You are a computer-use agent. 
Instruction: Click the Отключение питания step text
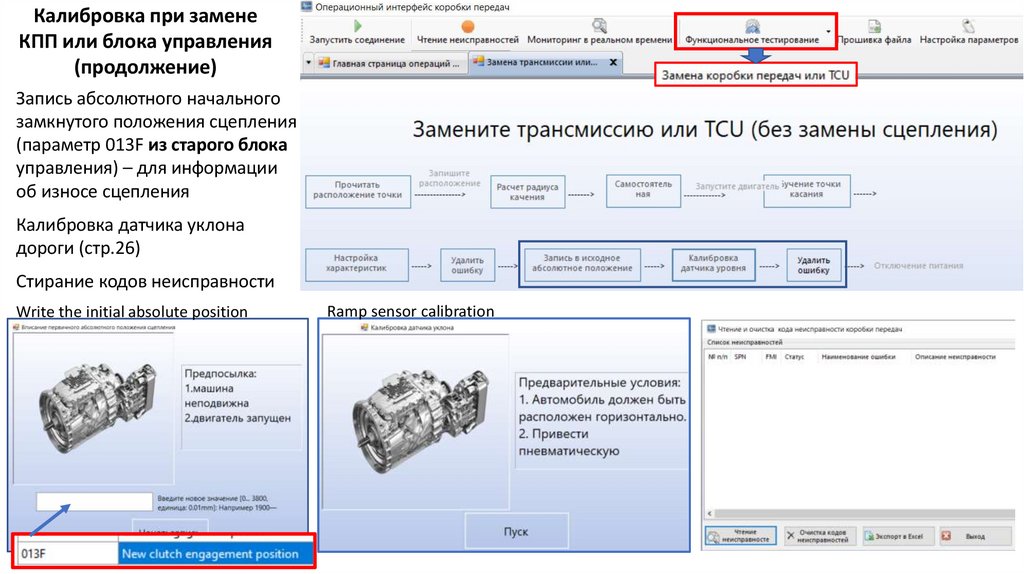click(918, 266)
